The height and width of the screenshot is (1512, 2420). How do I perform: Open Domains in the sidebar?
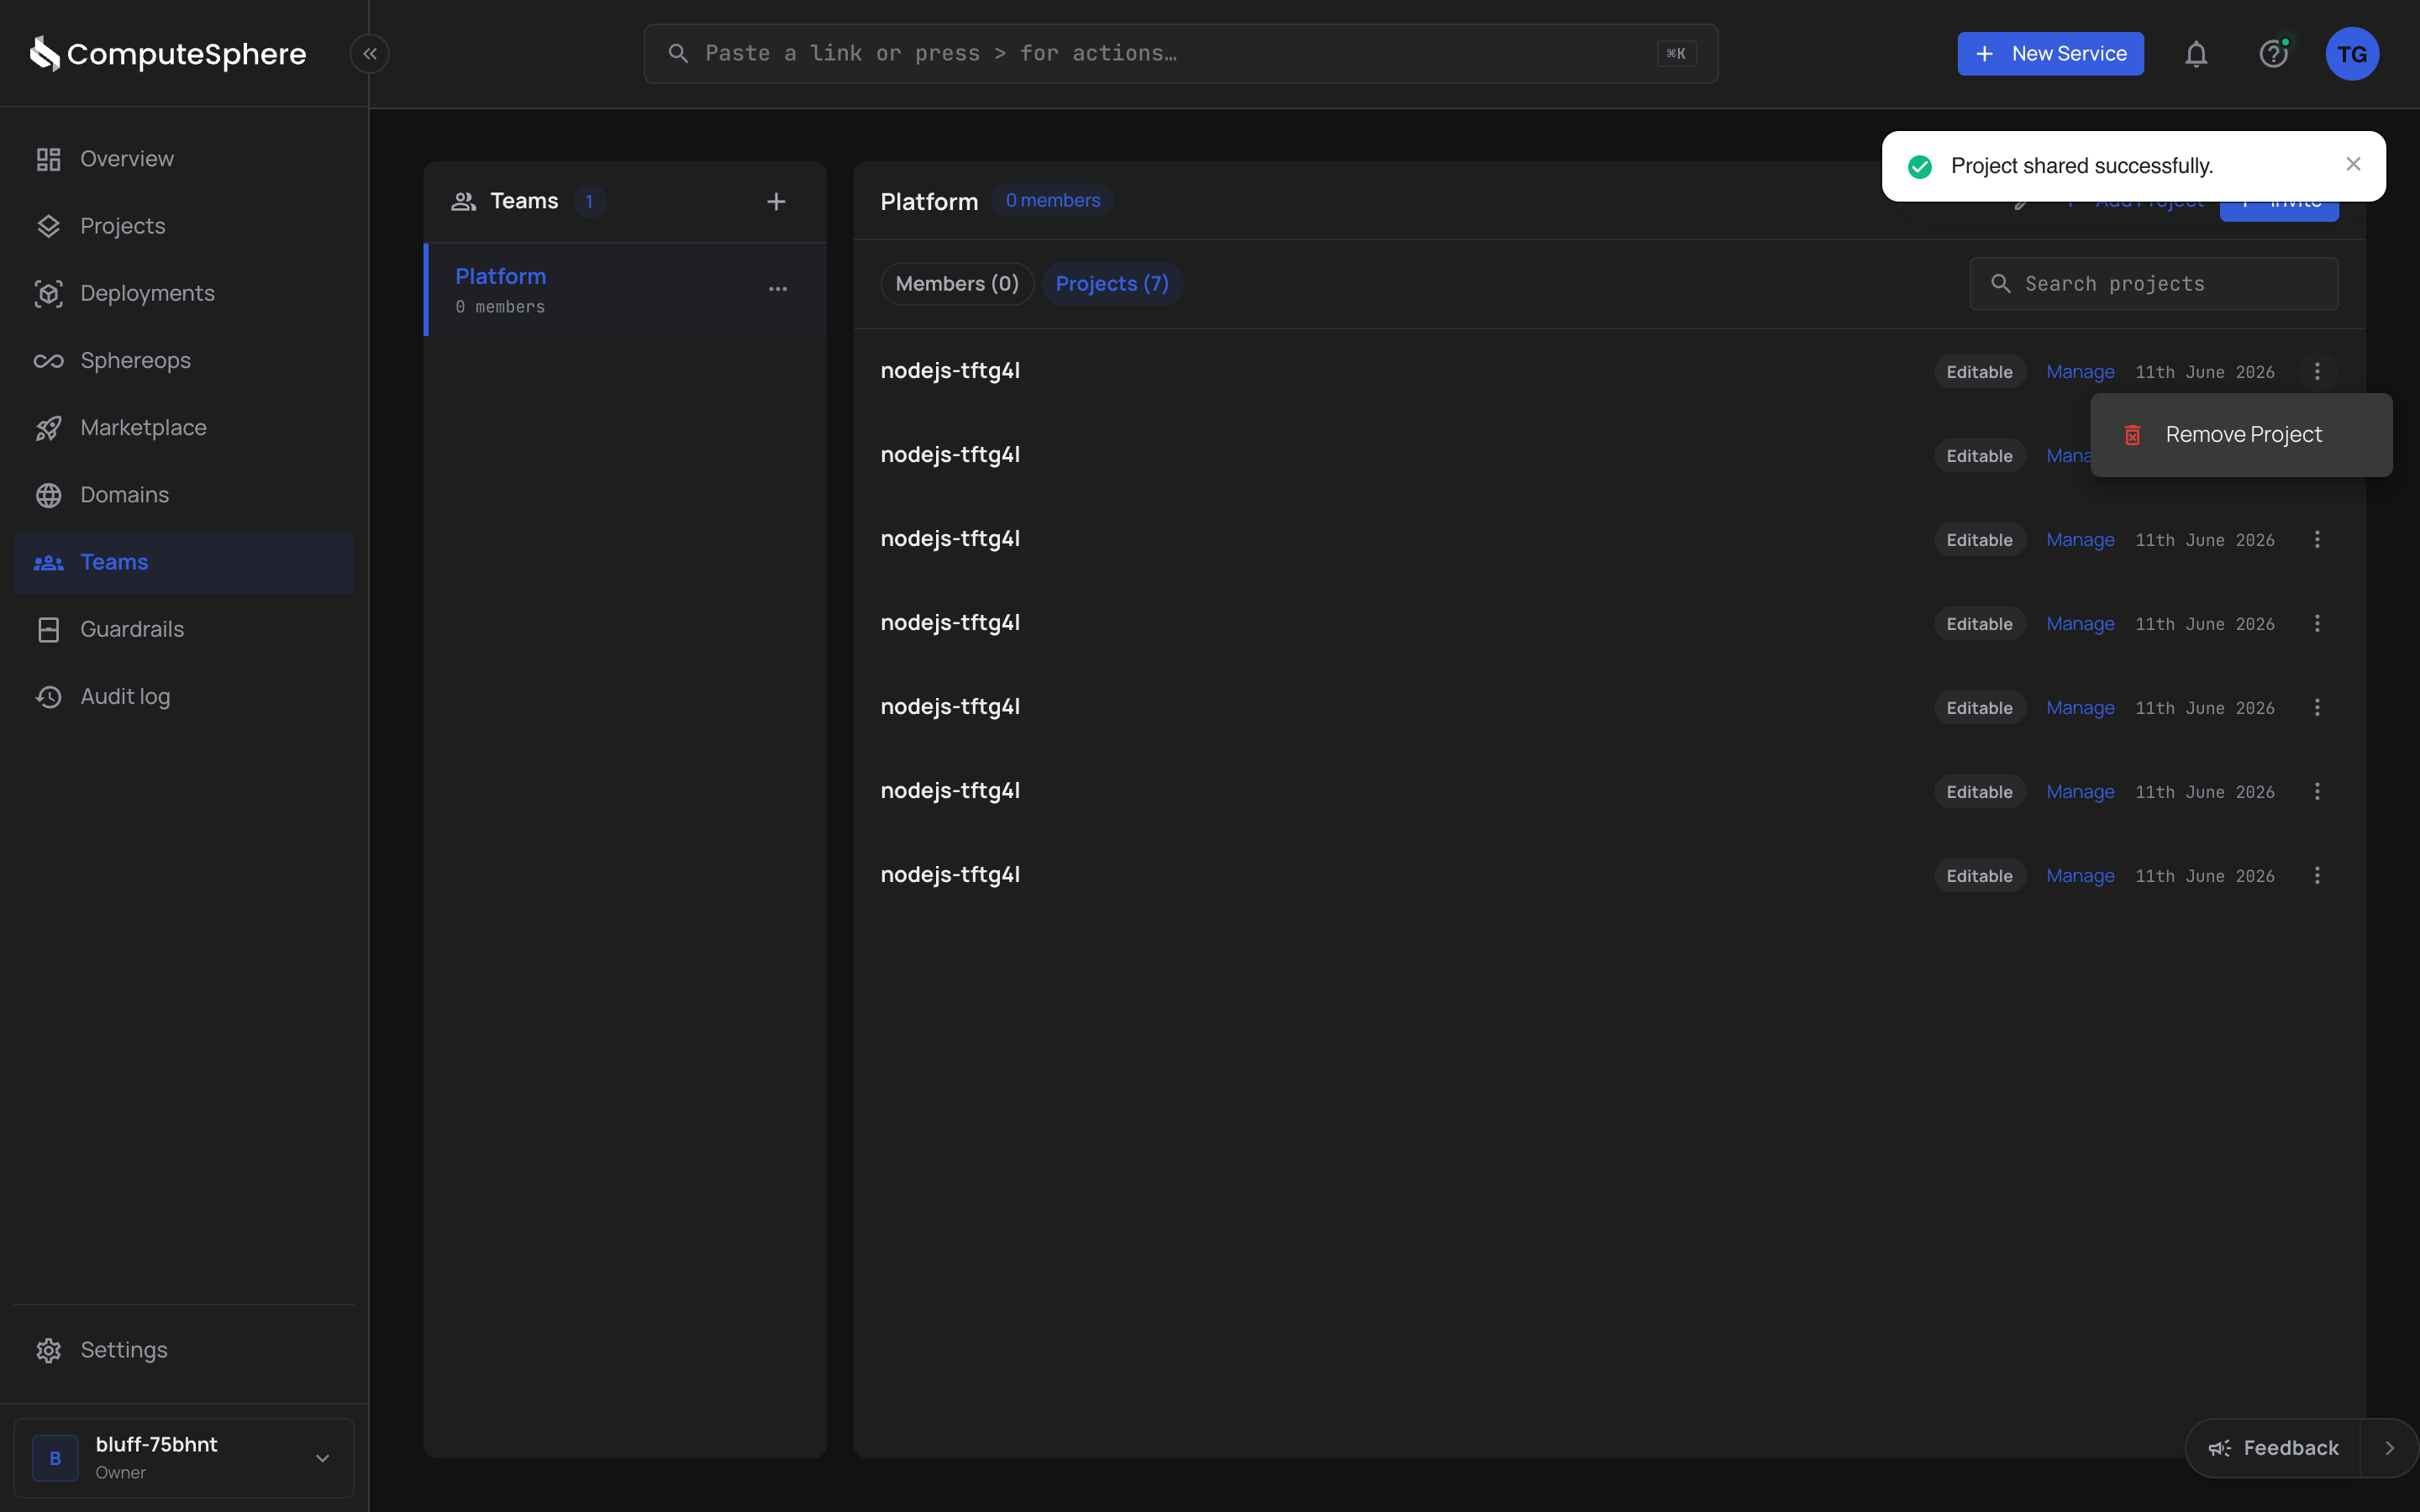(184, 495)
